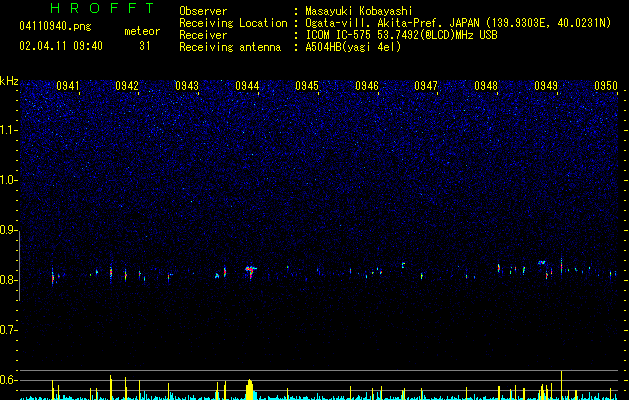Click the kHz axis unit label

click(9, 81)
